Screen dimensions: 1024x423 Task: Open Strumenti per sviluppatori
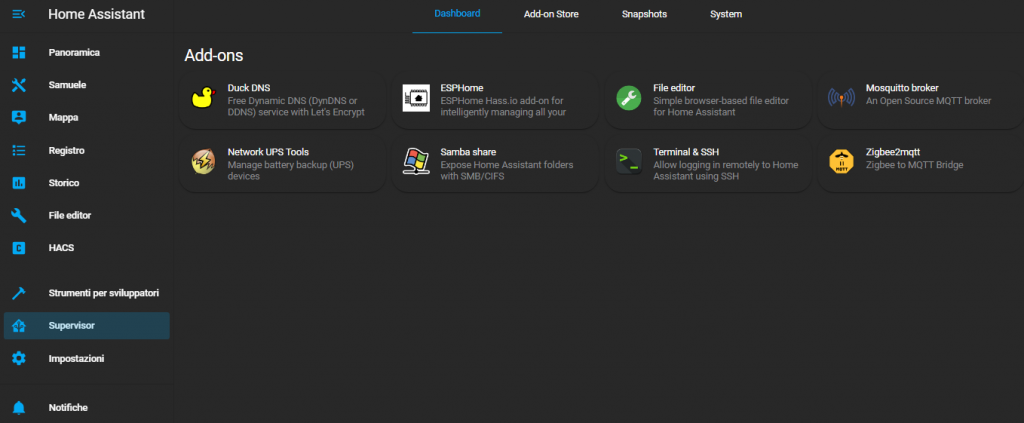click(103, 293)
